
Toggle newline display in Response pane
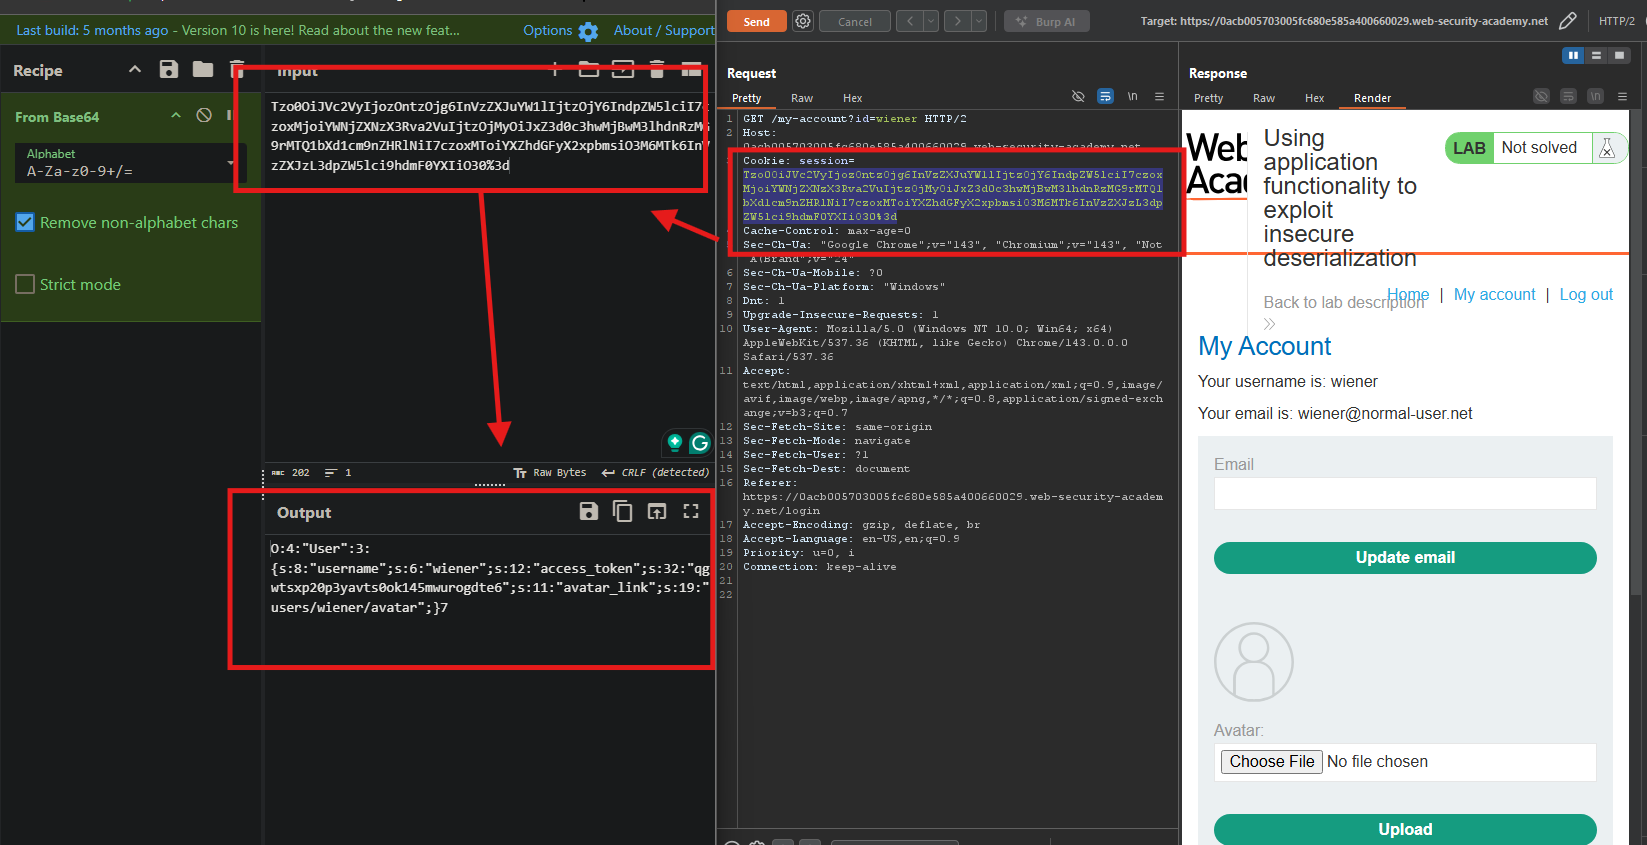pos(1595,97)
